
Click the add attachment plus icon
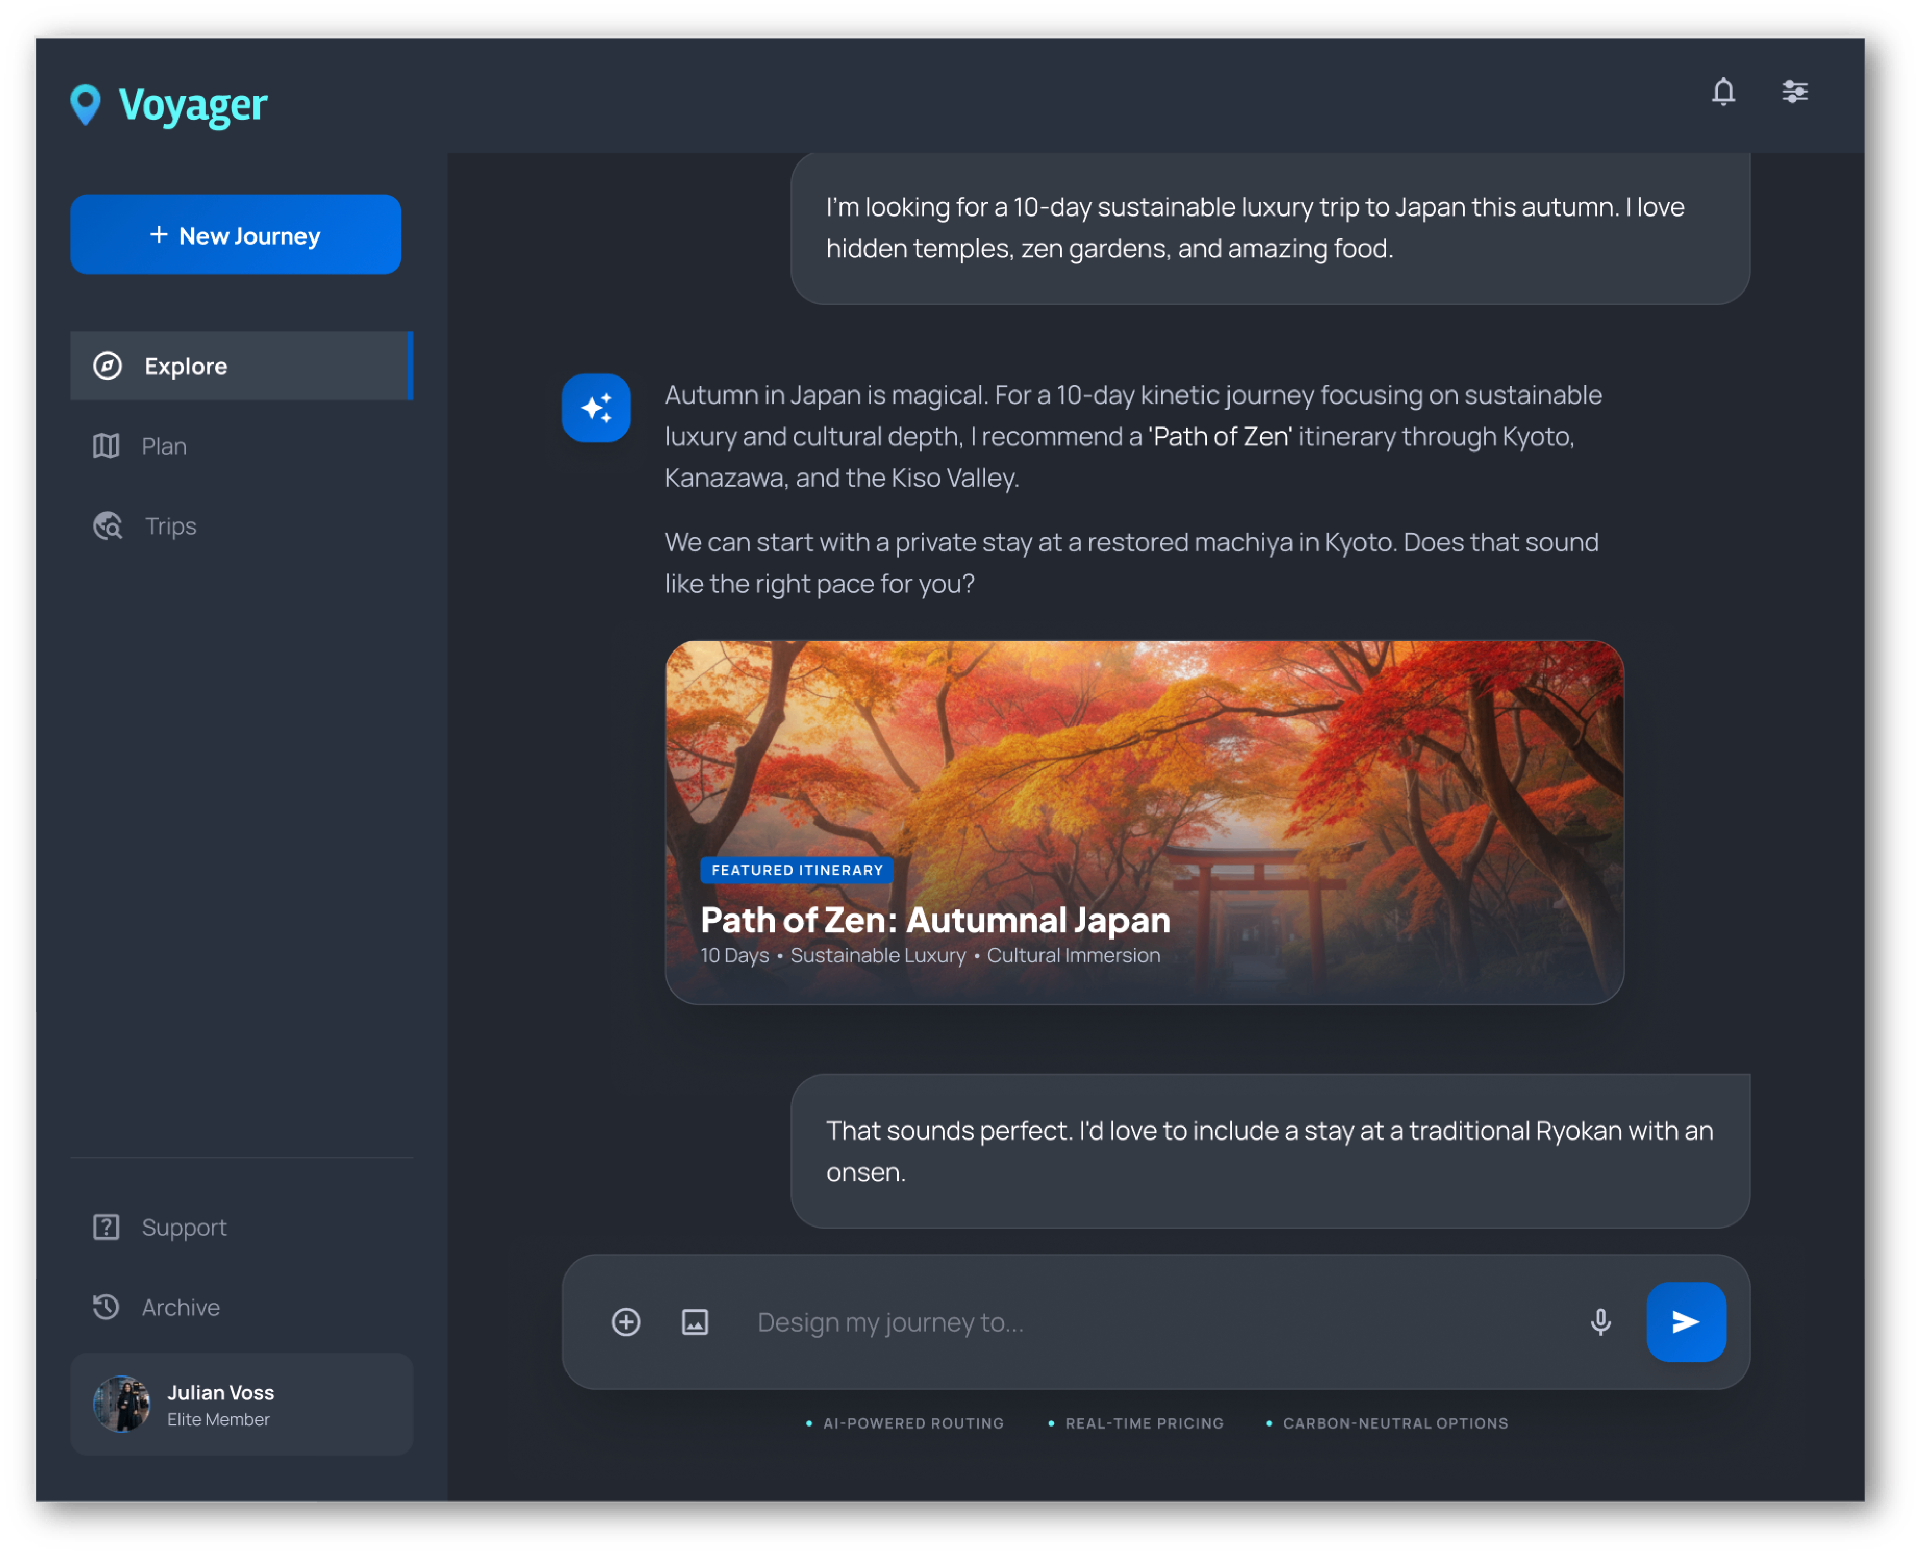click(626, 1322)
